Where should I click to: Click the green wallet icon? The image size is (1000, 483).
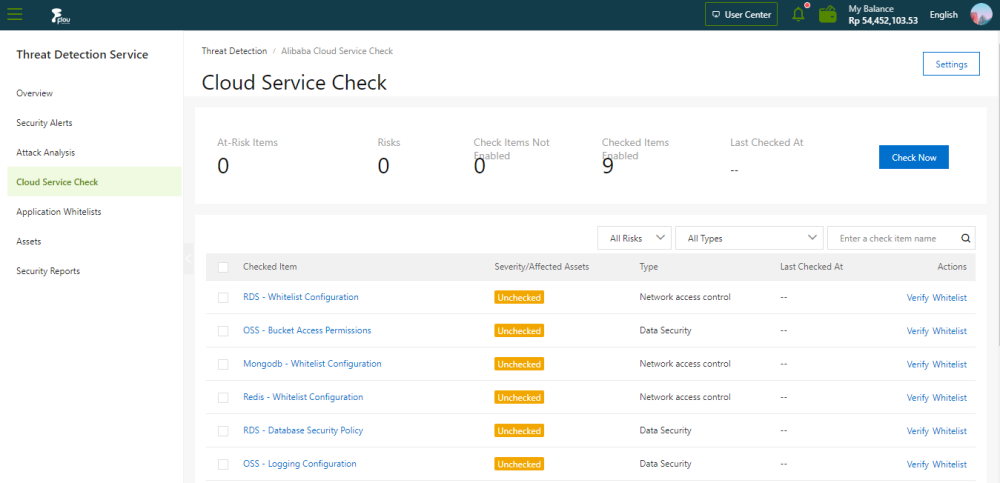(828, 14)
